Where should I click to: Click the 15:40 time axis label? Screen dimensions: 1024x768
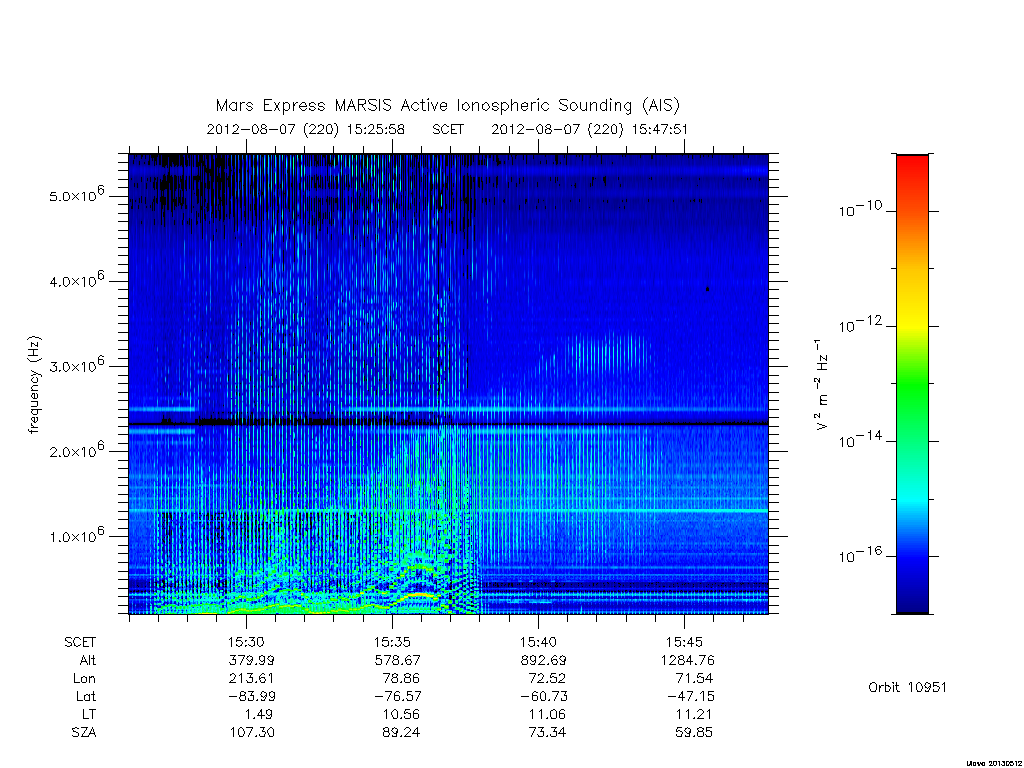(x=538, y=643)
